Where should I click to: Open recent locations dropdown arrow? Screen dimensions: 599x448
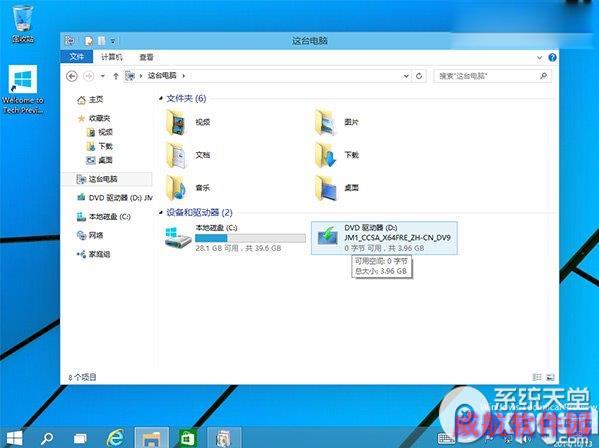tap(102, 76)
